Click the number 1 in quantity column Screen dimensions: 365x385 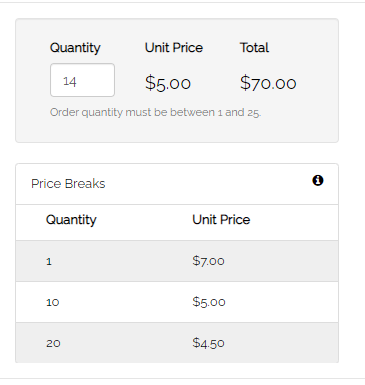(x=49, y=261)
